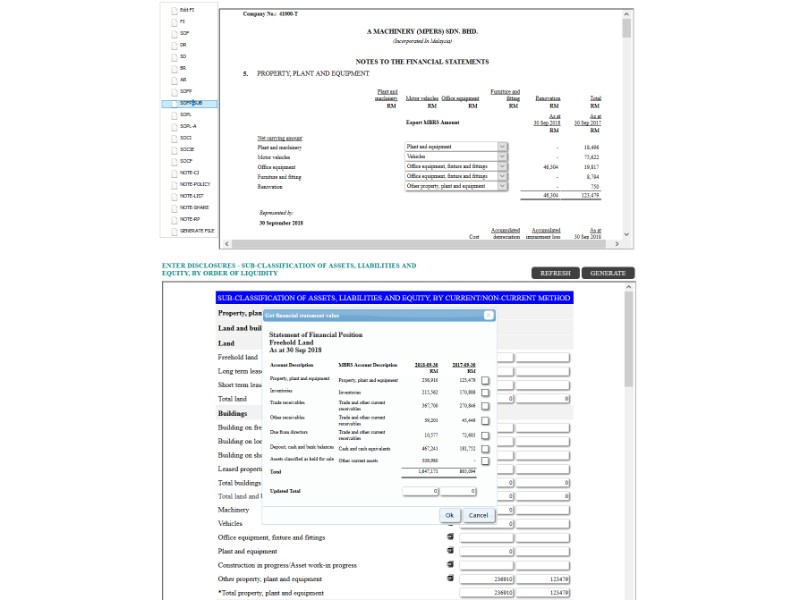Image resolution: width=800 pixels, height=600 pixels.
Task: Close the Get financial statement value dialog
Action: [x=488, y=315]
